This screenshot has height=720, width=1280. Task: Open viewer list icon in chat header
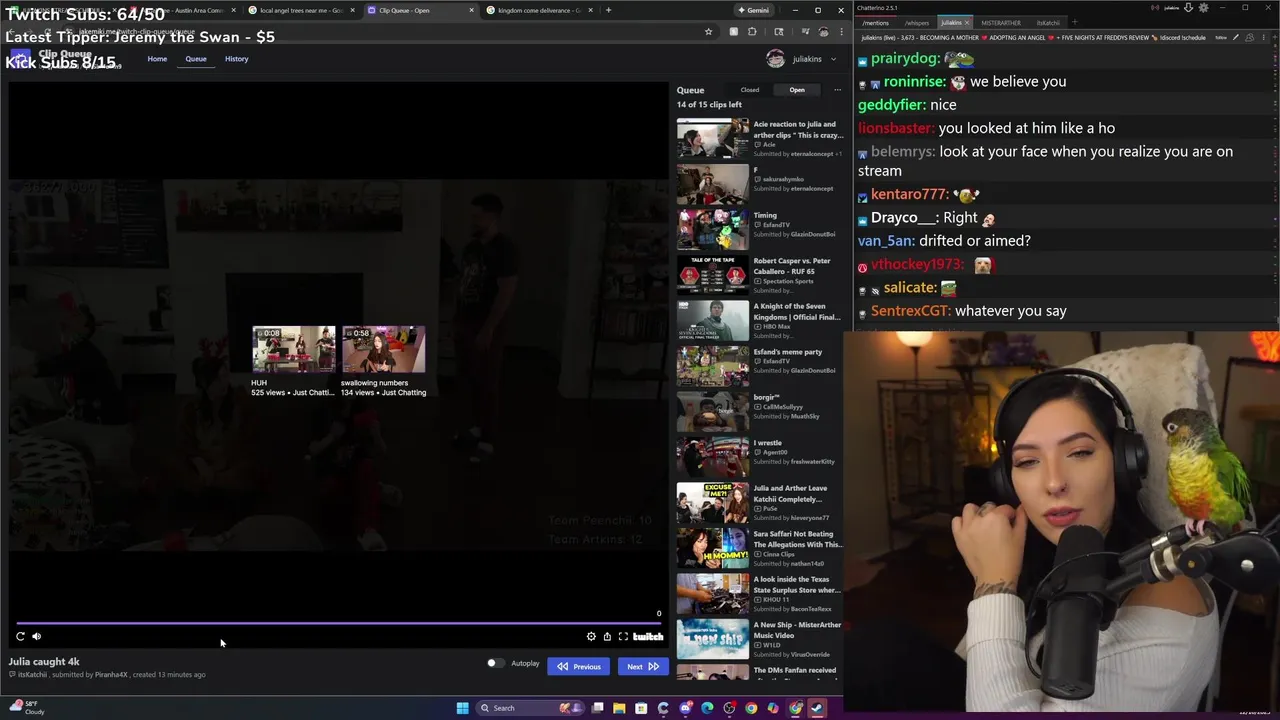[1249, 37]
